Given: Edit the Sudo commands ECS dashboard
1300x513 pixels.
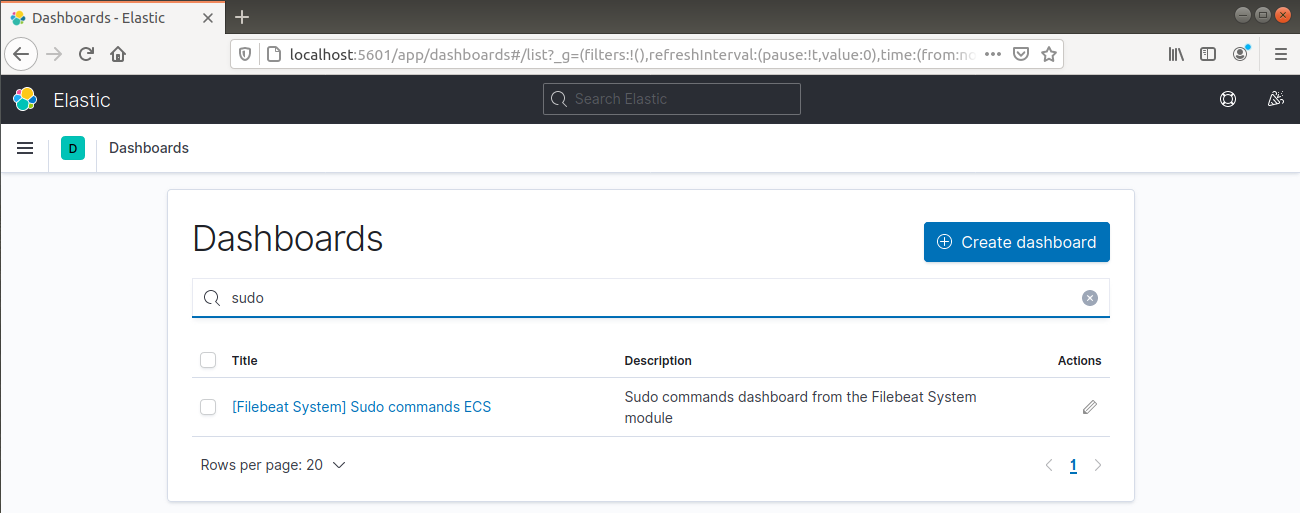Looking at the screenshot, I should click(x=1090, y=407).
